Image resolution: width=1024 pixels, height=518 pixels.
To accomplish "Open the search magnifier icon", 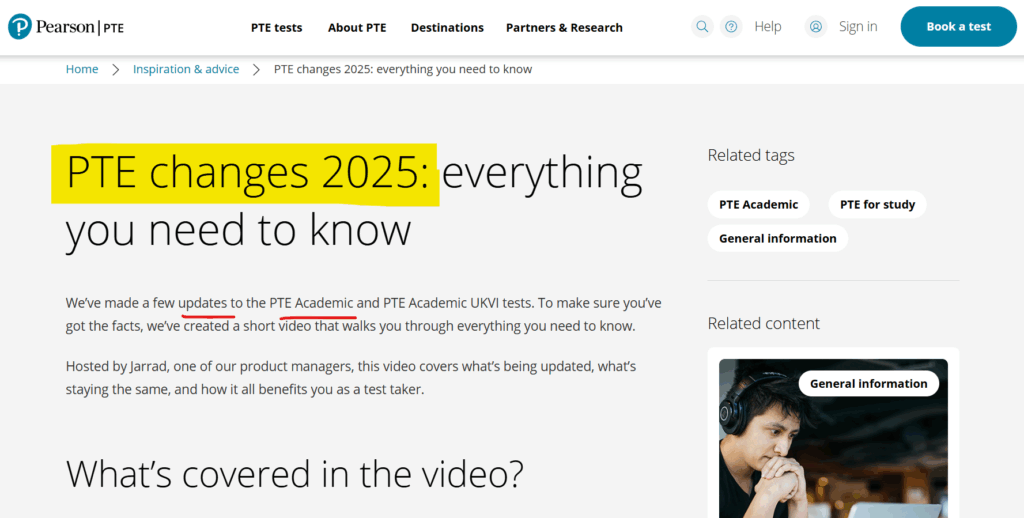I will pos(702,27).
